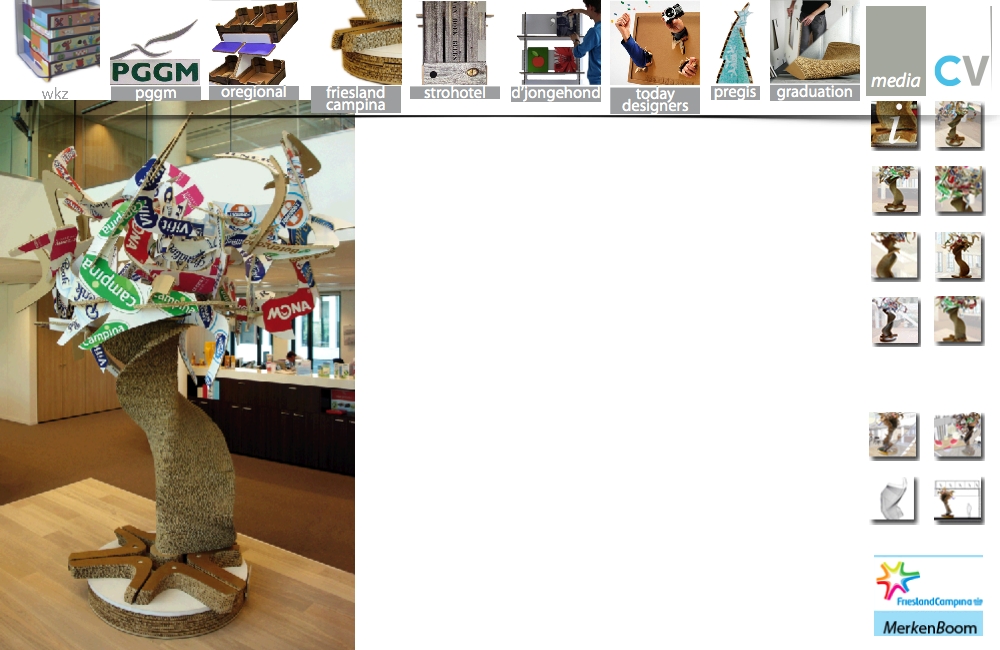
Task: Click the large MerkenBoom tree photo
Action: tap(177, 375)
